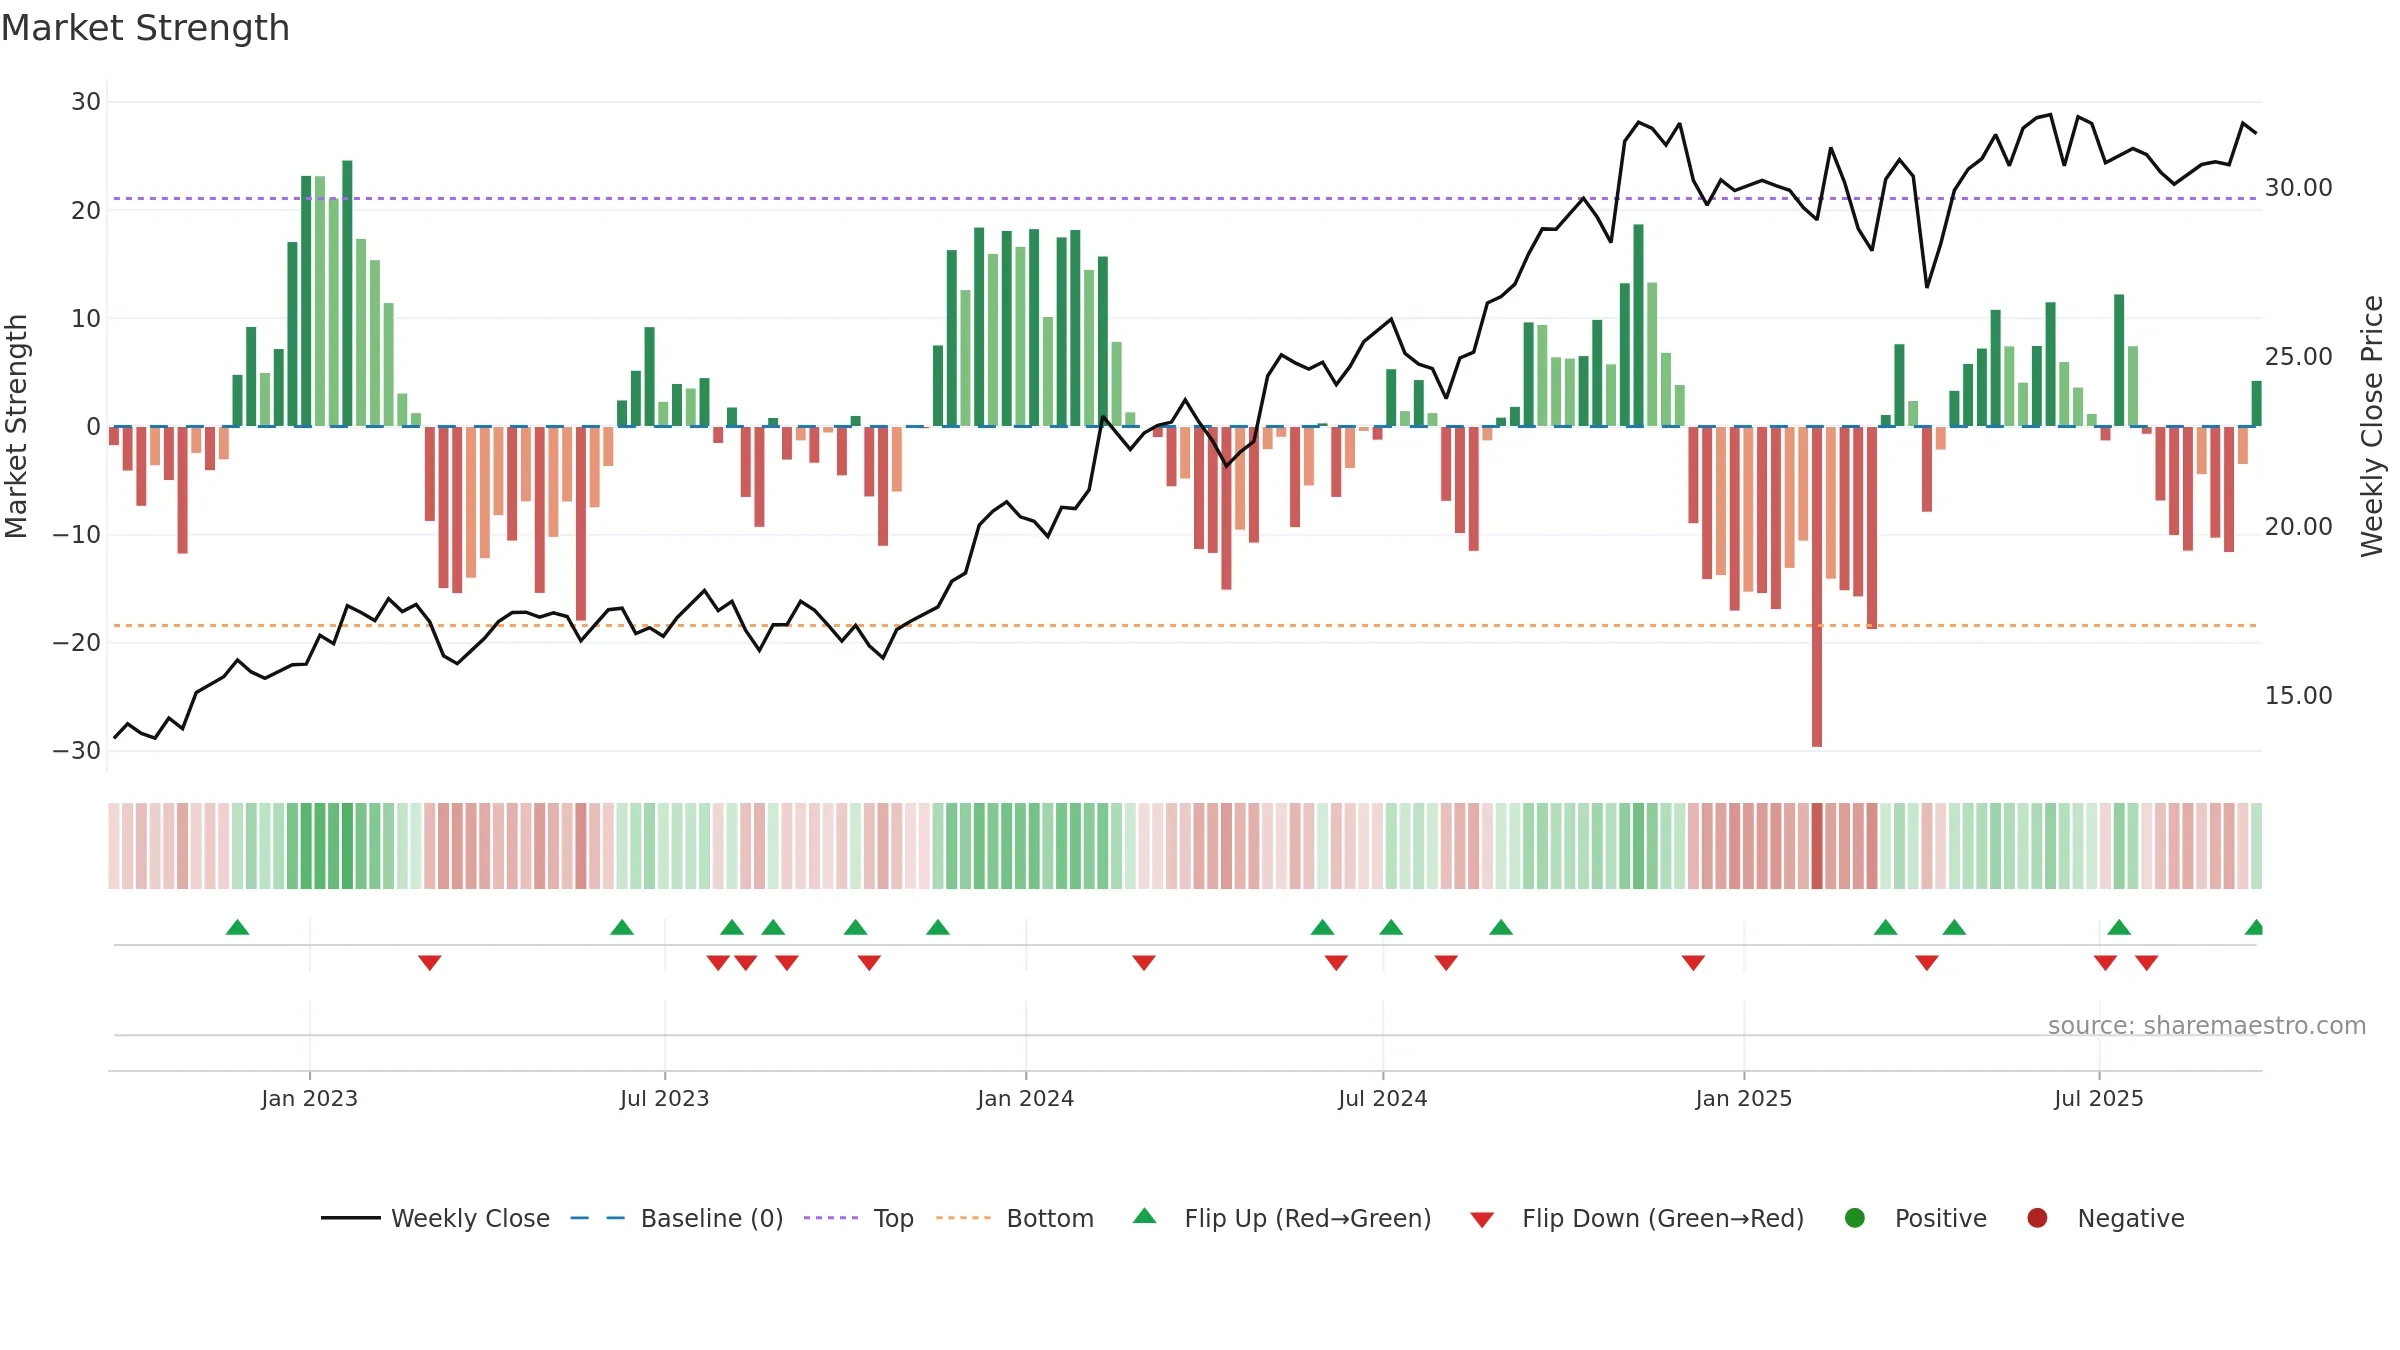The image size is (2400, 1350).
Task: Click the Market Strength chart title
Action: [x=145, y=28]
